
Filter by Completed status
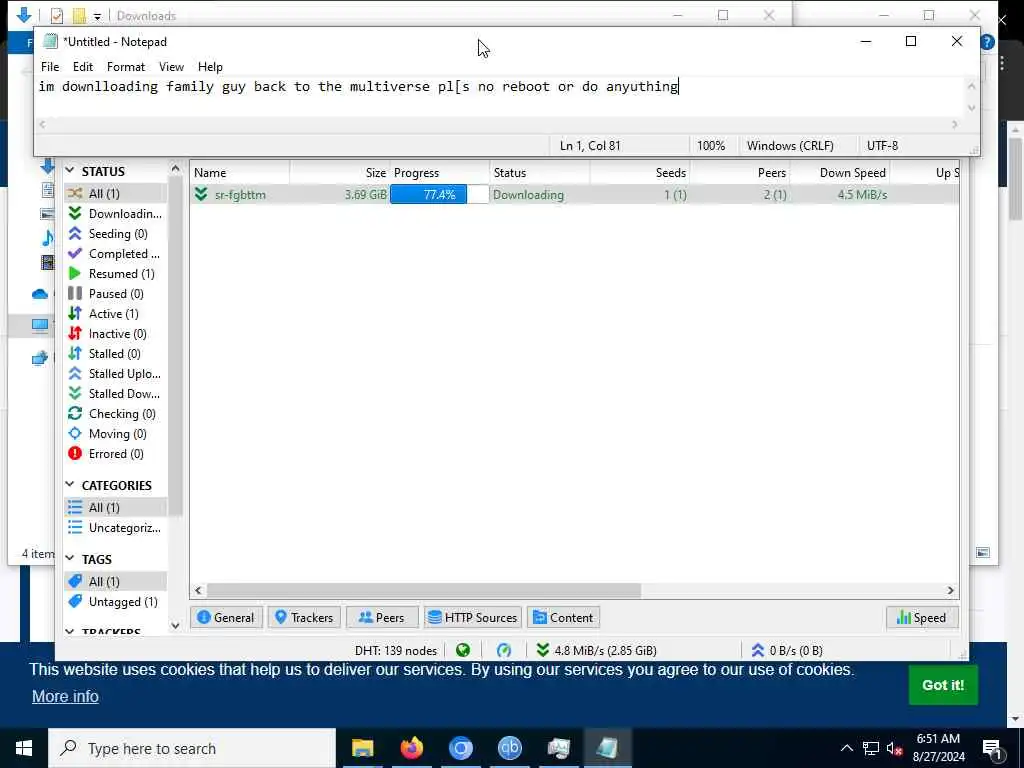pos(116,253)
